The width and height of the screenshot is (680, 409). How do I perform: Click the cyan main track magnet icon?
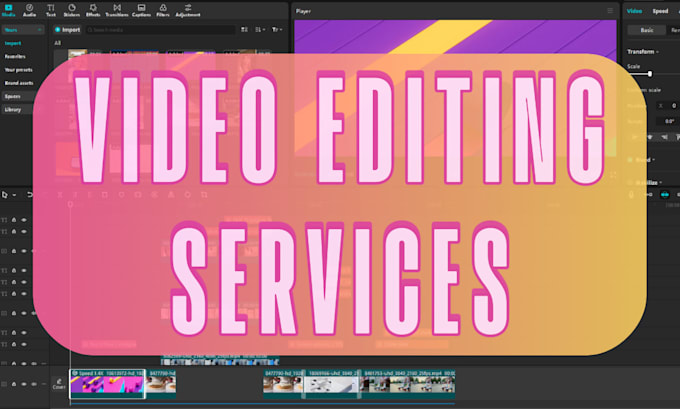665,195
